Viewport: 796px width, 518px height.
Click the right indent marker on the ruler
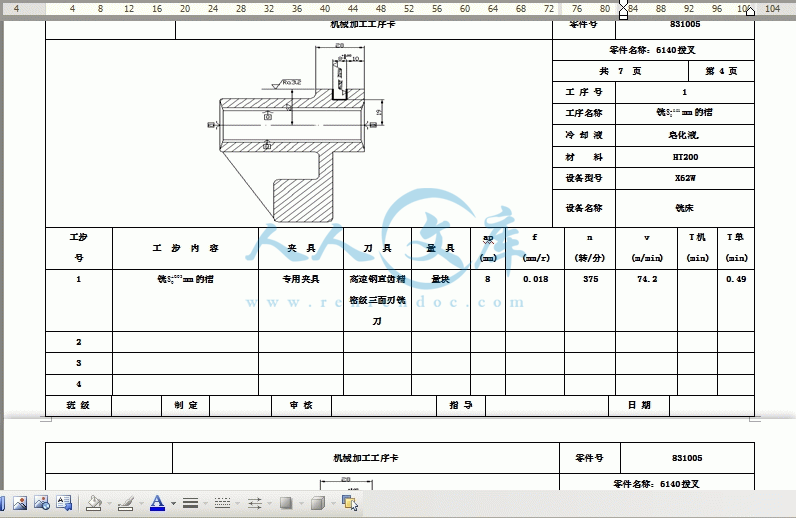click(750, 11)
